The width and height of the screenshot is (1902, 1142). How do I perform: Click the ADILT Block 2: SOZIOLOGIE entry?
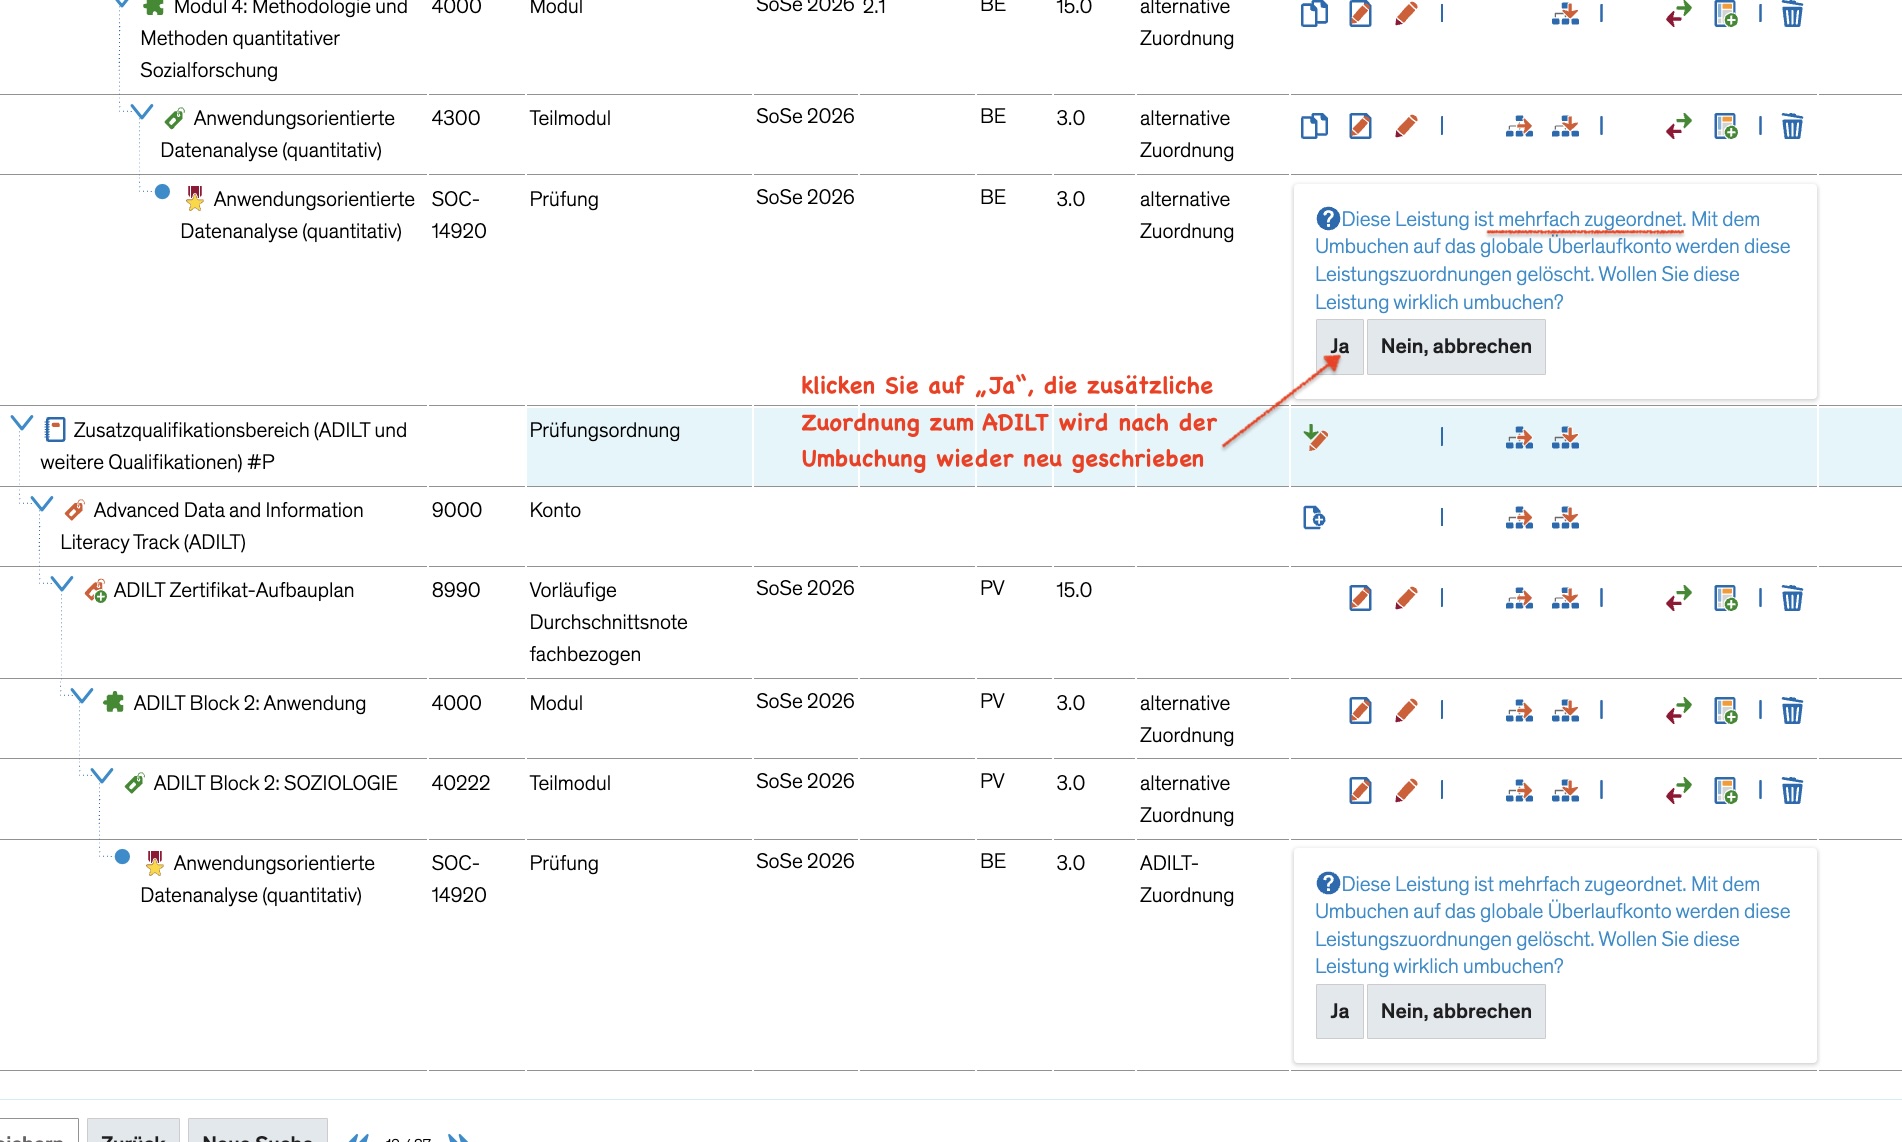(275, 783)
